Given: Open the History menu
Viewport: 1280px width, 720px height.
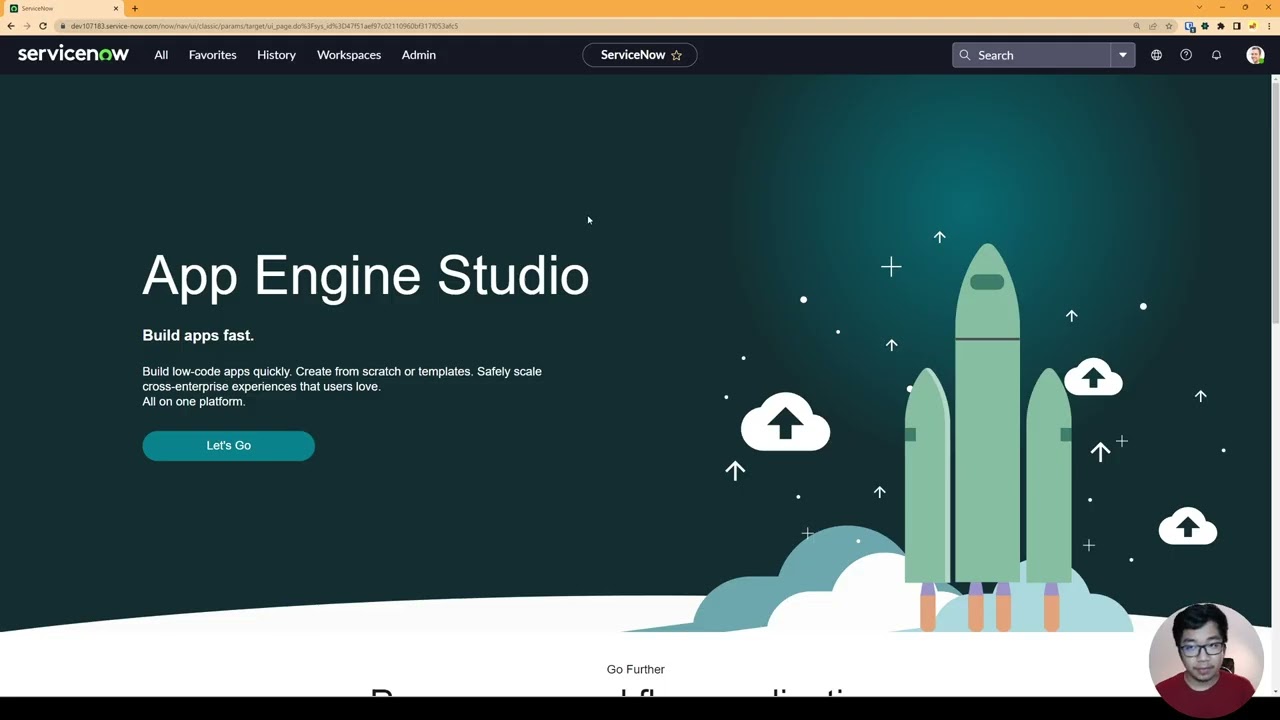Looking at the screenshot, I should pos(276,55).
